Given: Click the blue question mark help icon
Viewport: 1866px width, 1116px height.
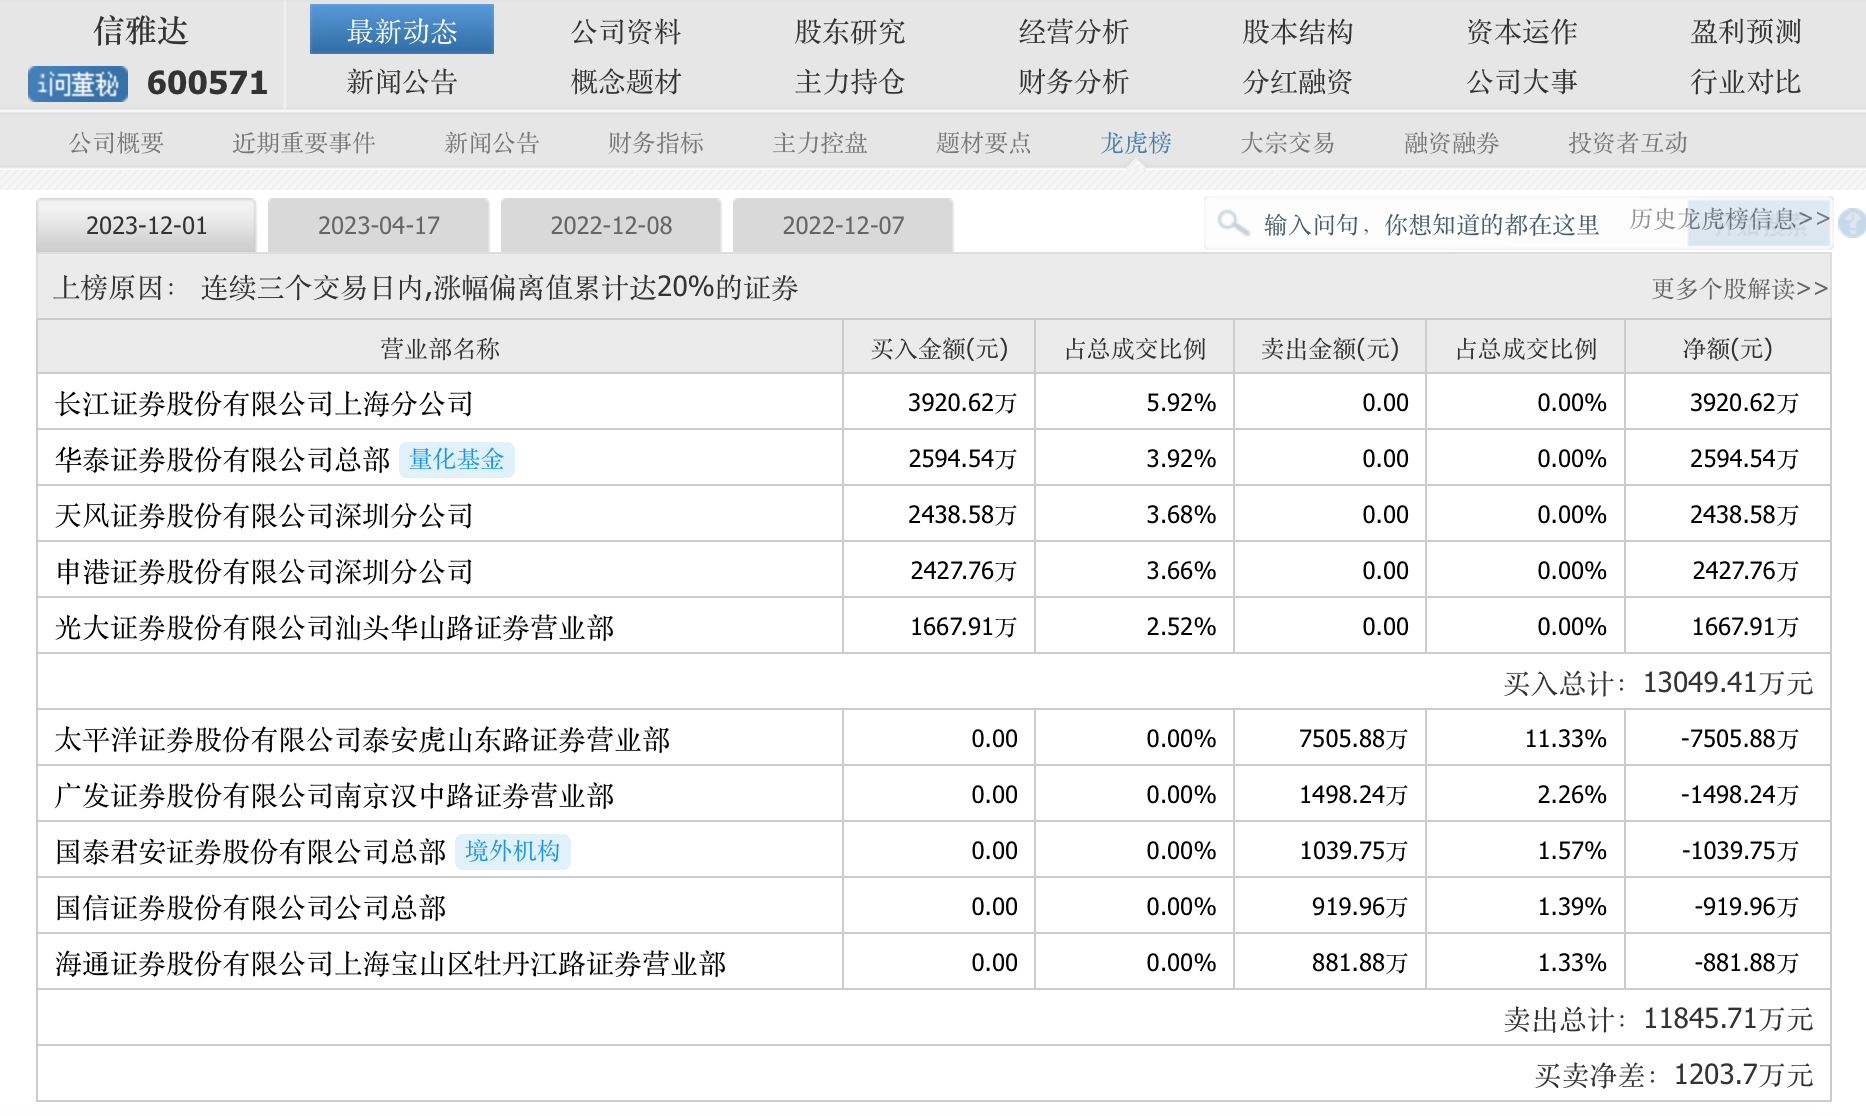Looking at the screenshot, I should tap(1851, 223).
